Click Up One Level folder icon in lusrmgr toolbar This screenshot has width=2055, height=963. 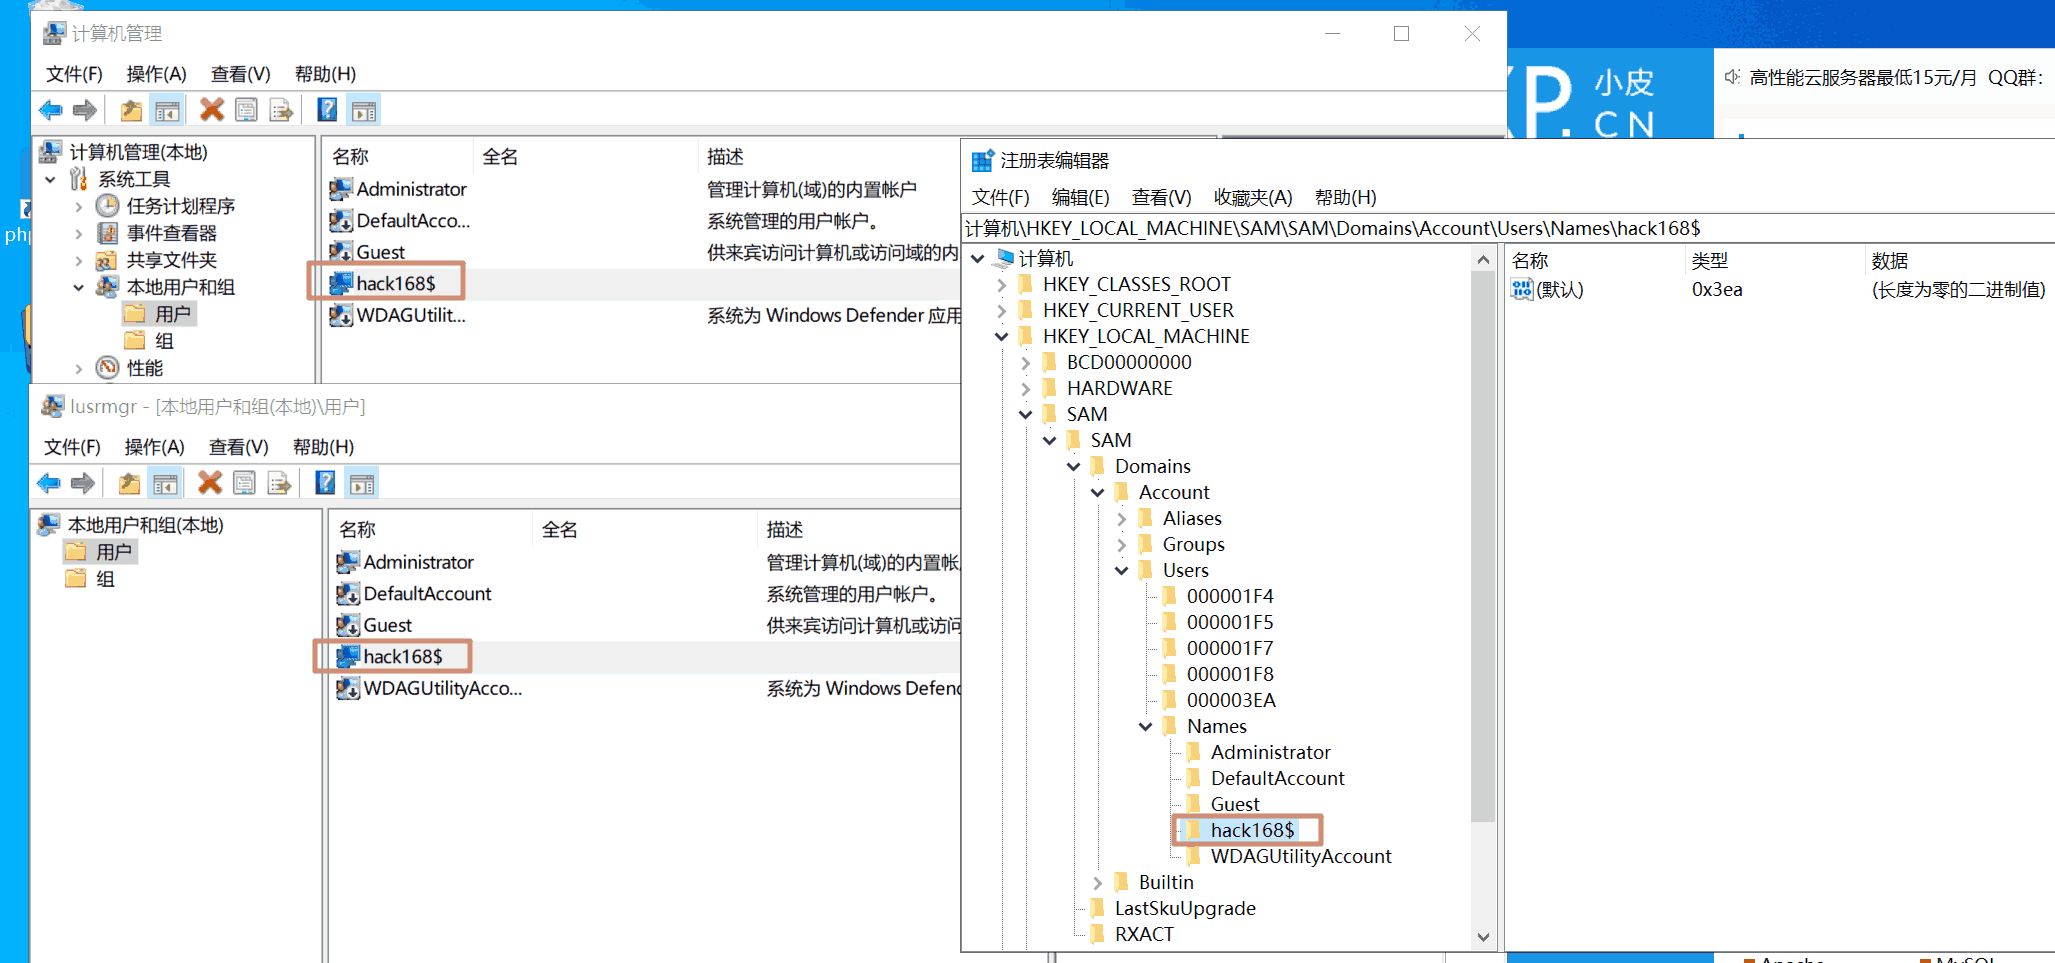pos(129,484)
